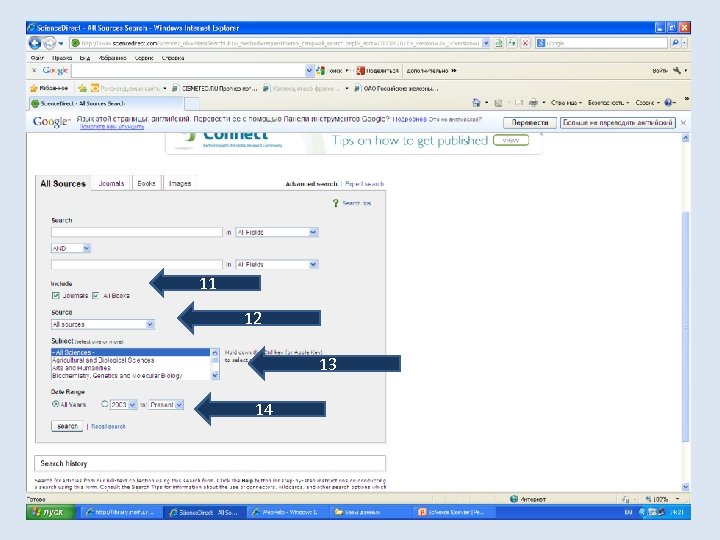Click Never translate English button
Screen dimensions: 720x540
[618, 123]
